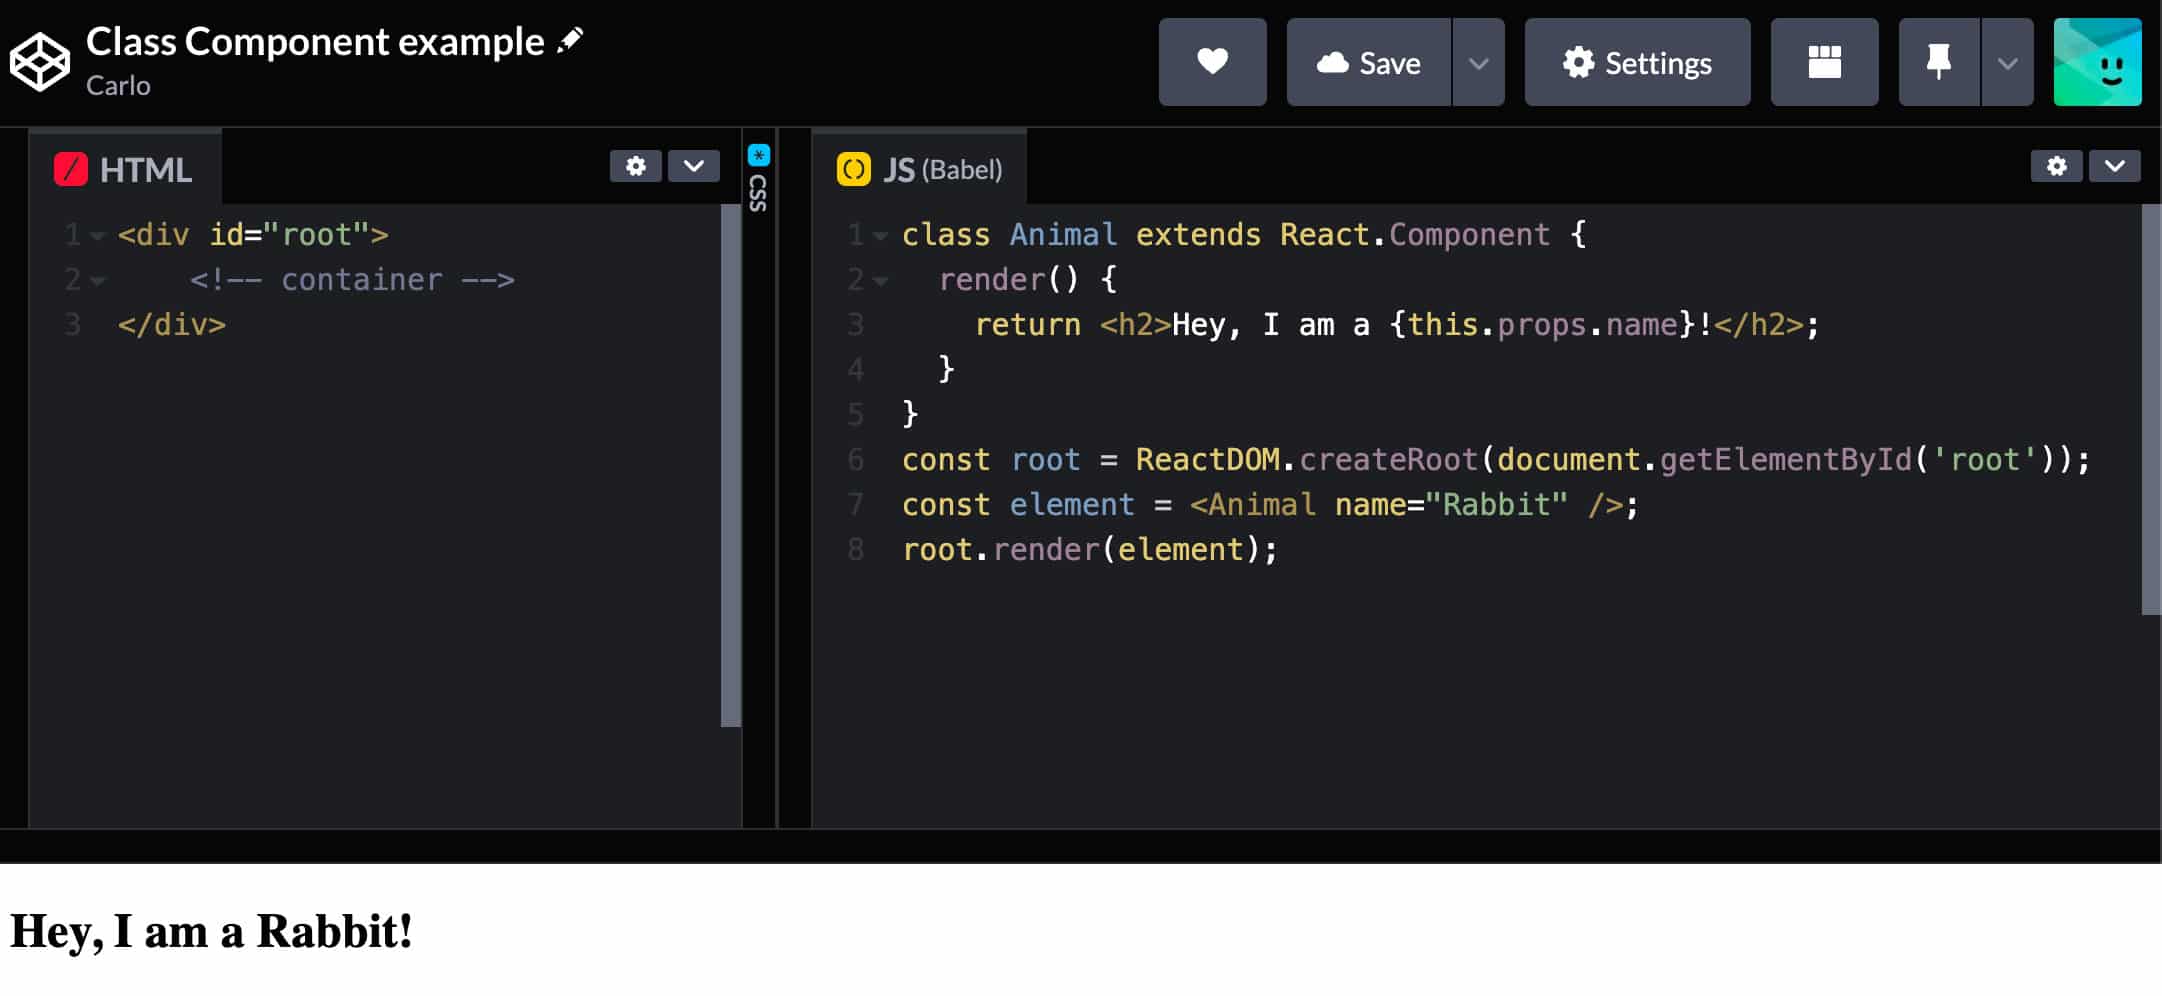Click the pencil to rename the pen
The width and height of the screenshot is (2162, 996).
(x=570, y=38)
